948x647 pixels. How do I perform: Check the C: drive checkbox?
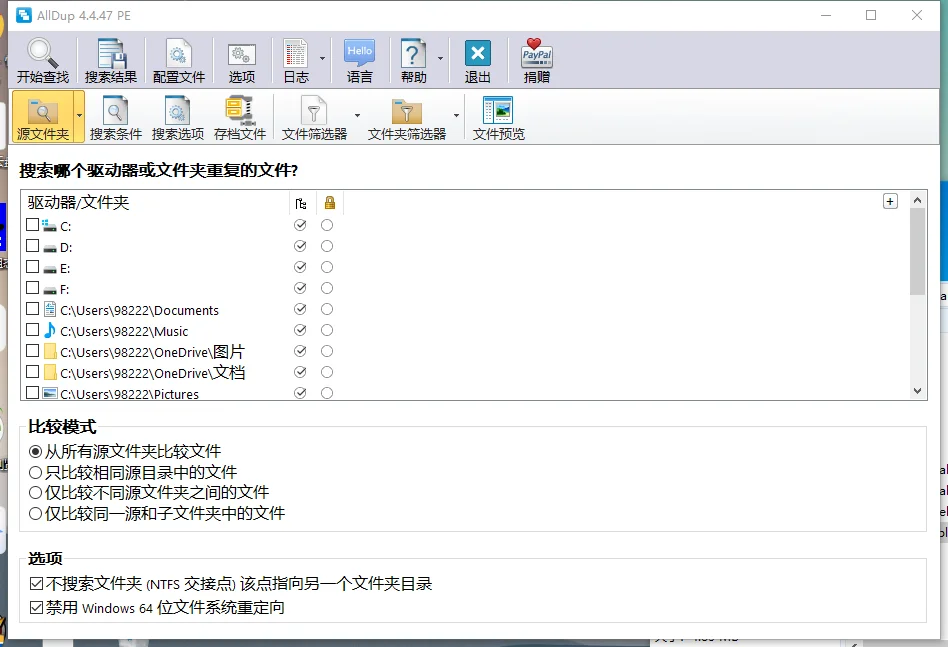pos(32,225)
